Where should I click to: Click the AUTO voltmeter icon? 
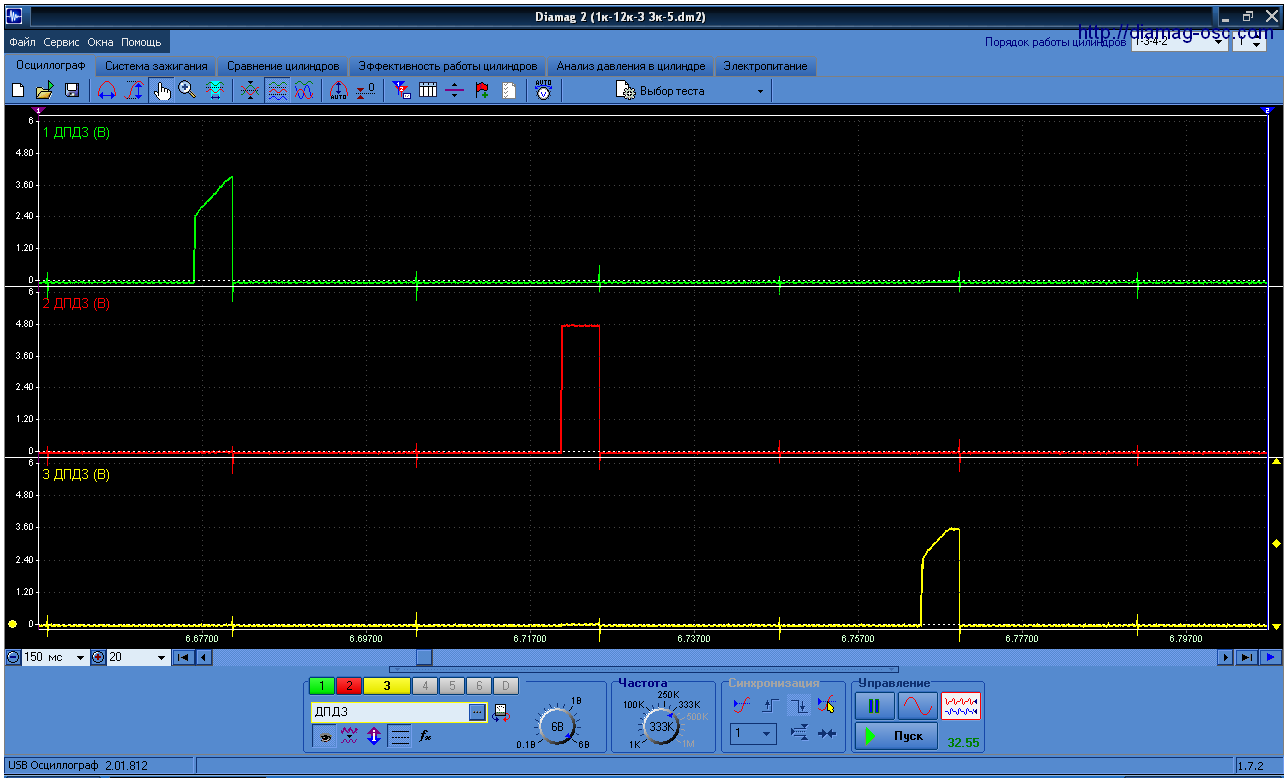(543, 91)
